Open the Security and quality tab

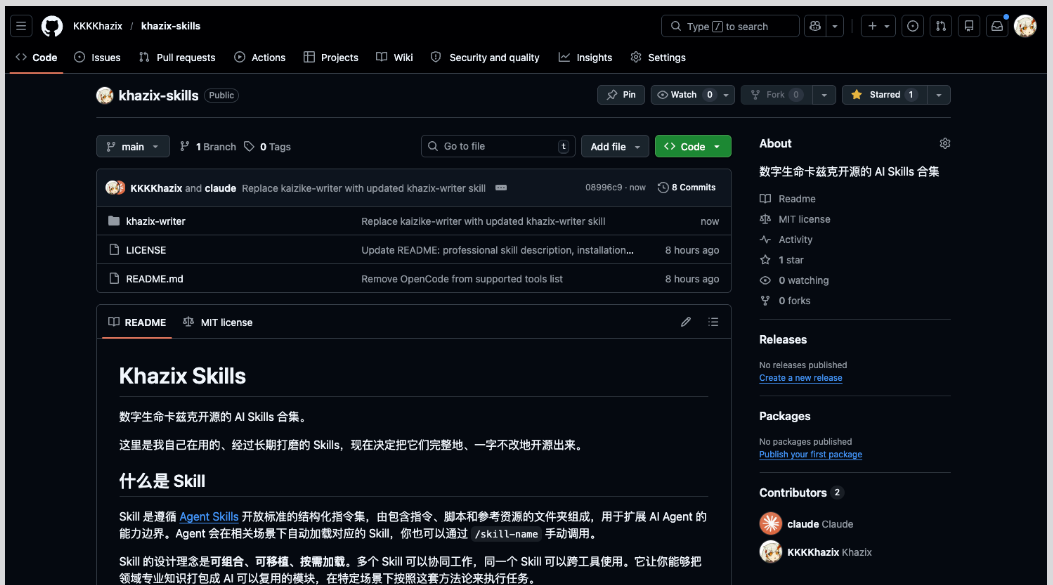click(485, 58)
